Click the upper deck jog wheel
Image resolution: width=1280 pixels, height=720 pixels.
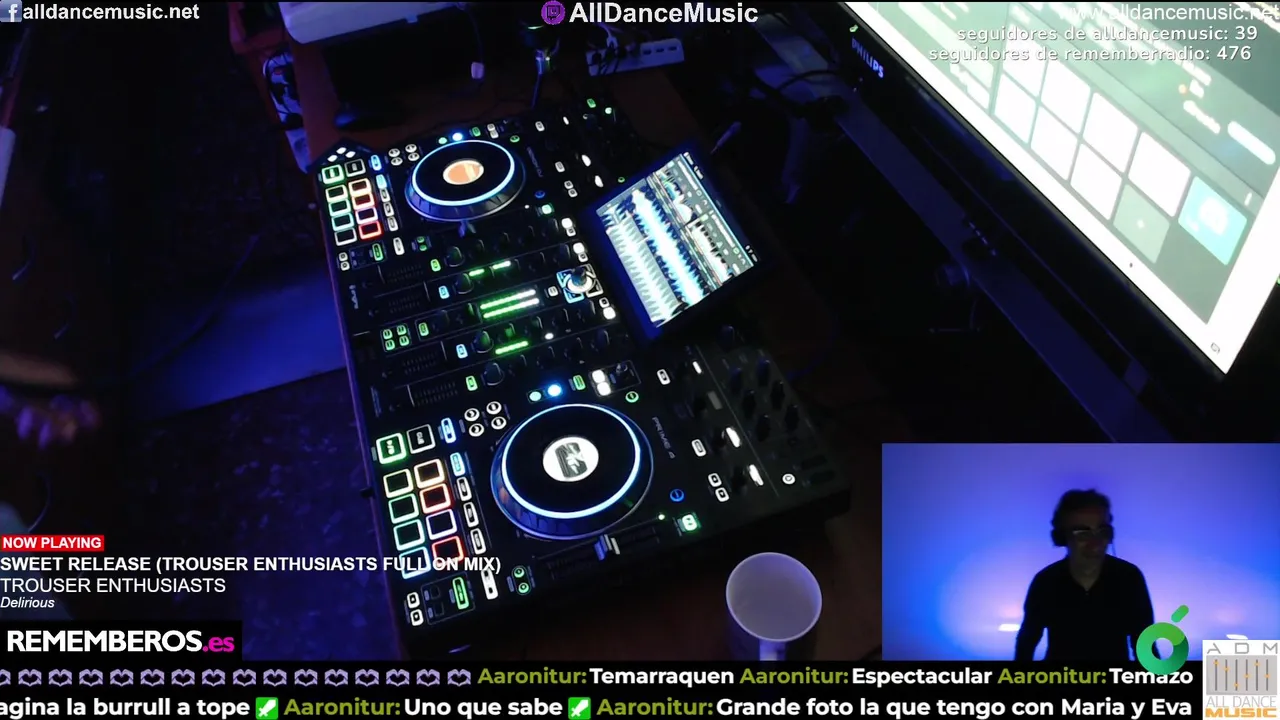(463, 177)
